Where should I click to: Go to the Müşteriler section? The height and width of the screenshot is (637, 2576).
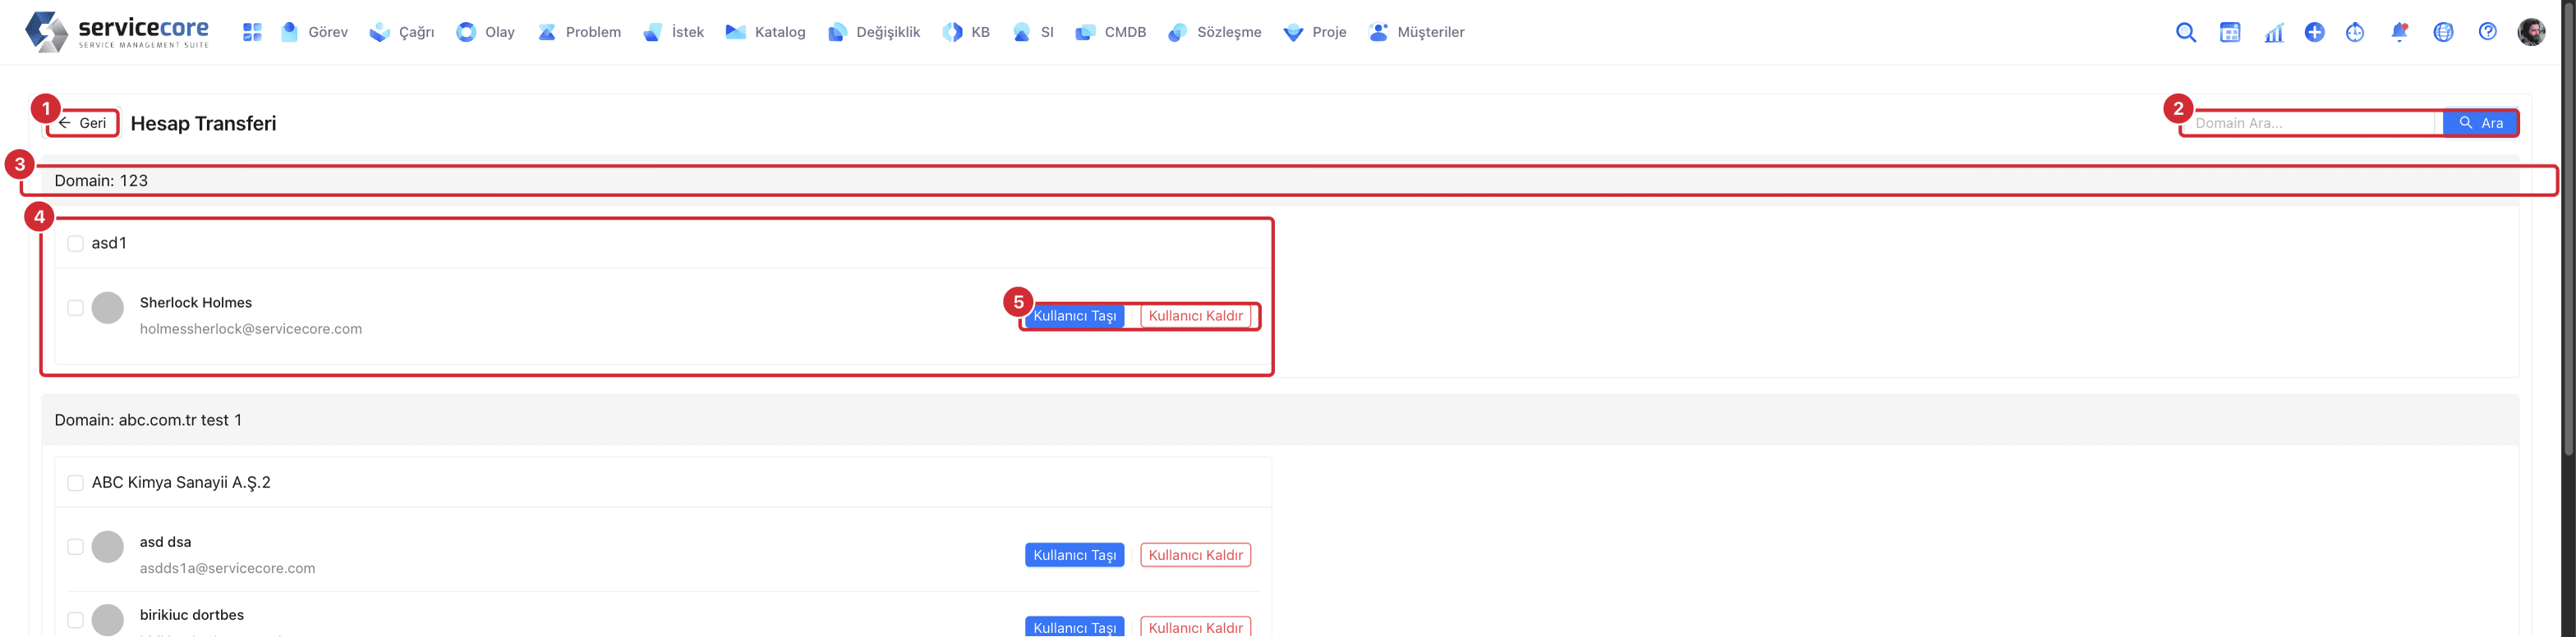click(x=1416, y=32)
